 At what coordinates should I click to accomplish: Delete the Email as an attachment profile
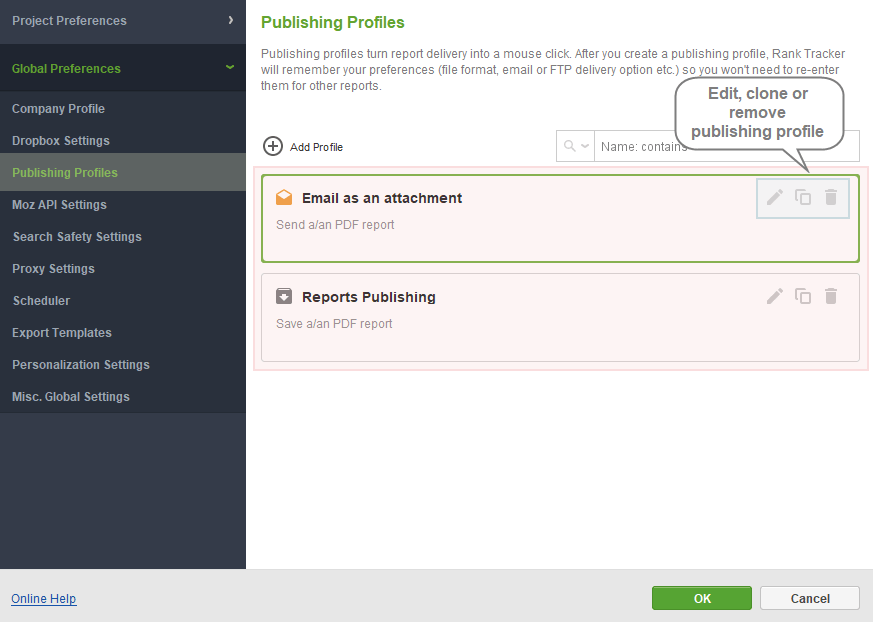[x=831, y=197]
